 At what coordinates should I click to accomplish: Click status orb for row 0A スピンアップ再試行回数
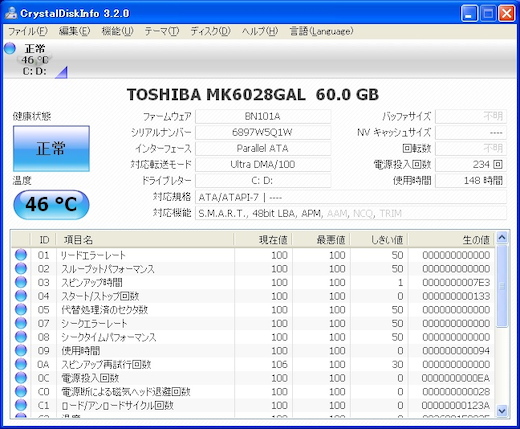[21, 364]
